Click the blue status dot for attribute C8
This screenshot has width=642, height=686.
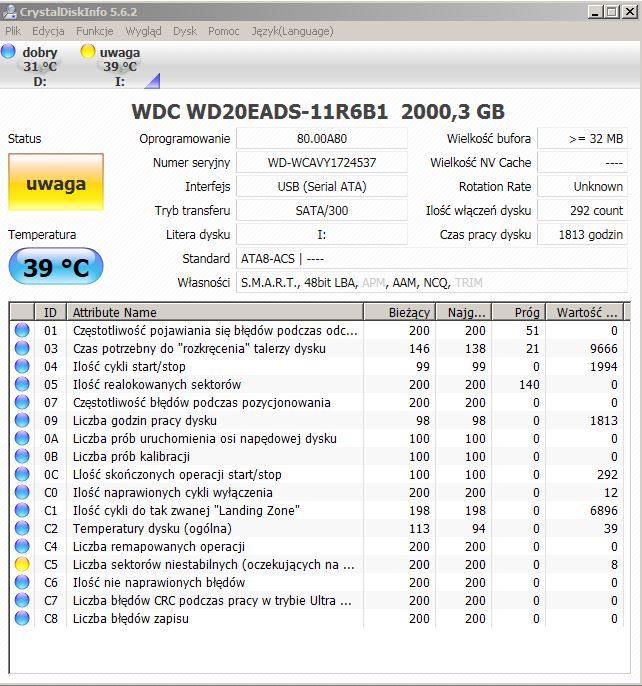pos(22,618)
